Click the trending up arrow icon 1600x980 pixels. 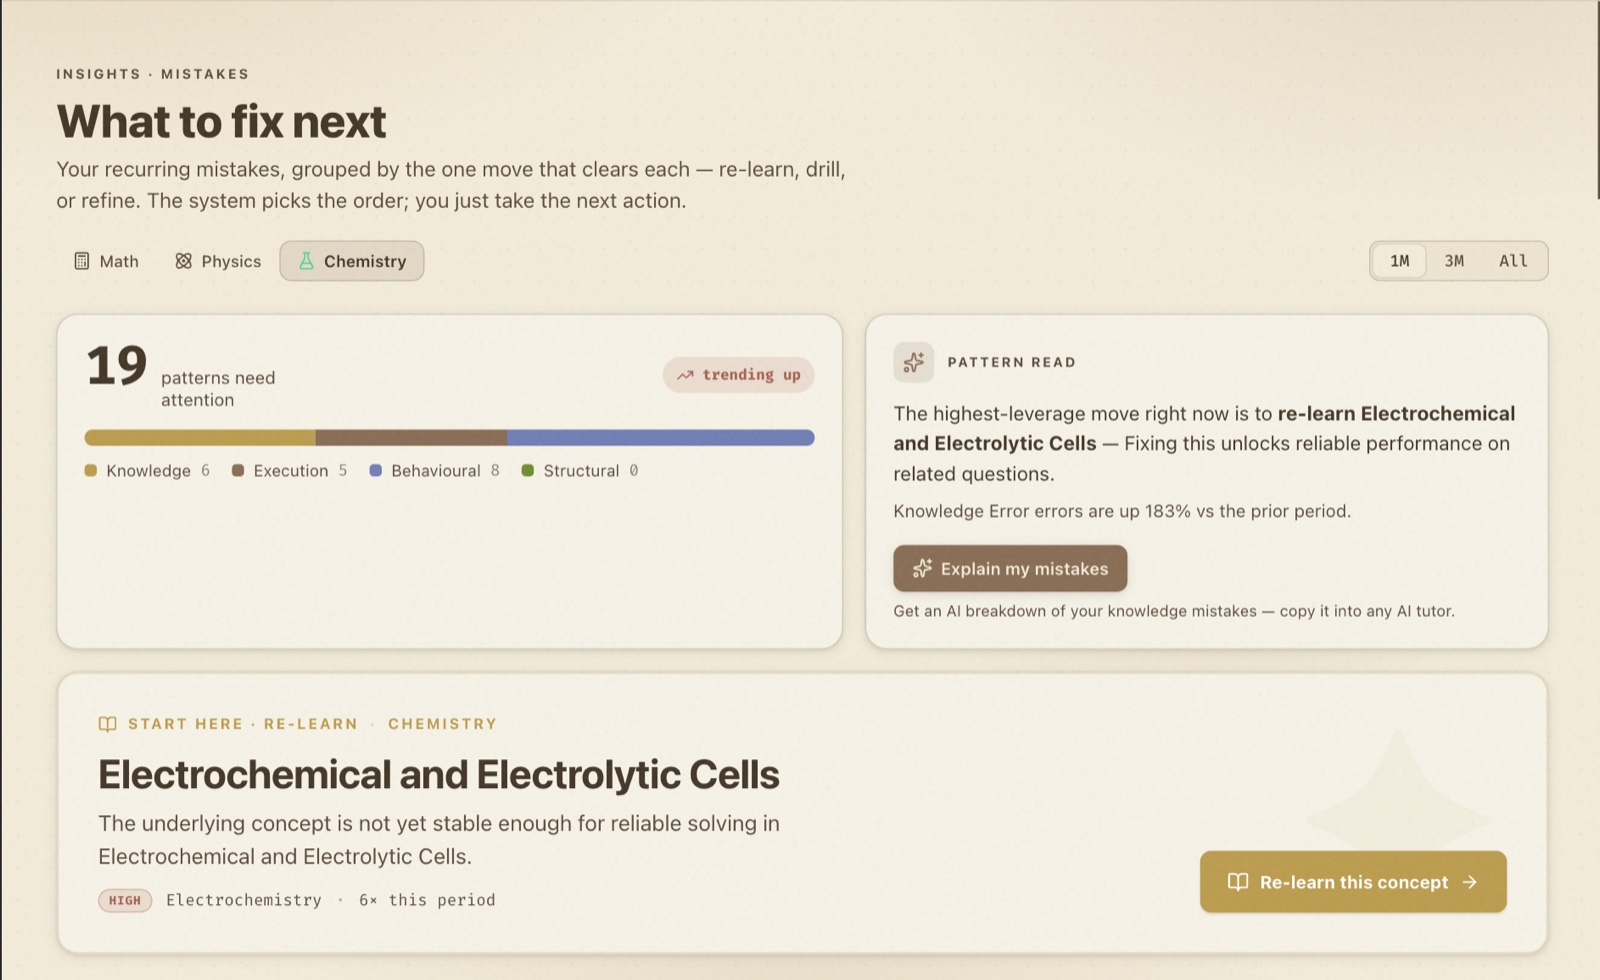click(x=685, y=375)
